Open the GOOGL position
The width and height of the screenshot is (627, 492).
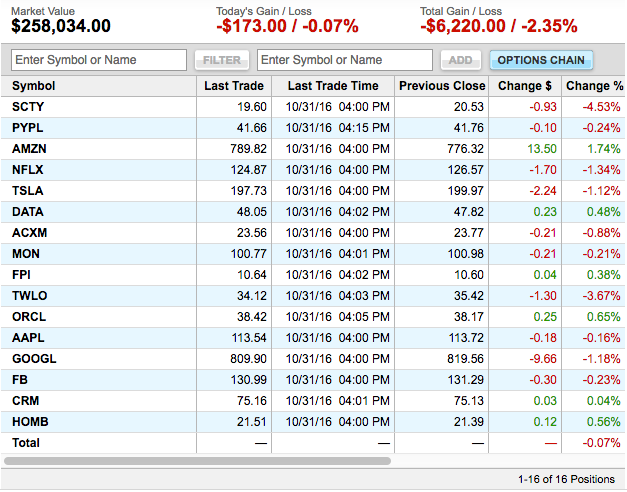34,359
